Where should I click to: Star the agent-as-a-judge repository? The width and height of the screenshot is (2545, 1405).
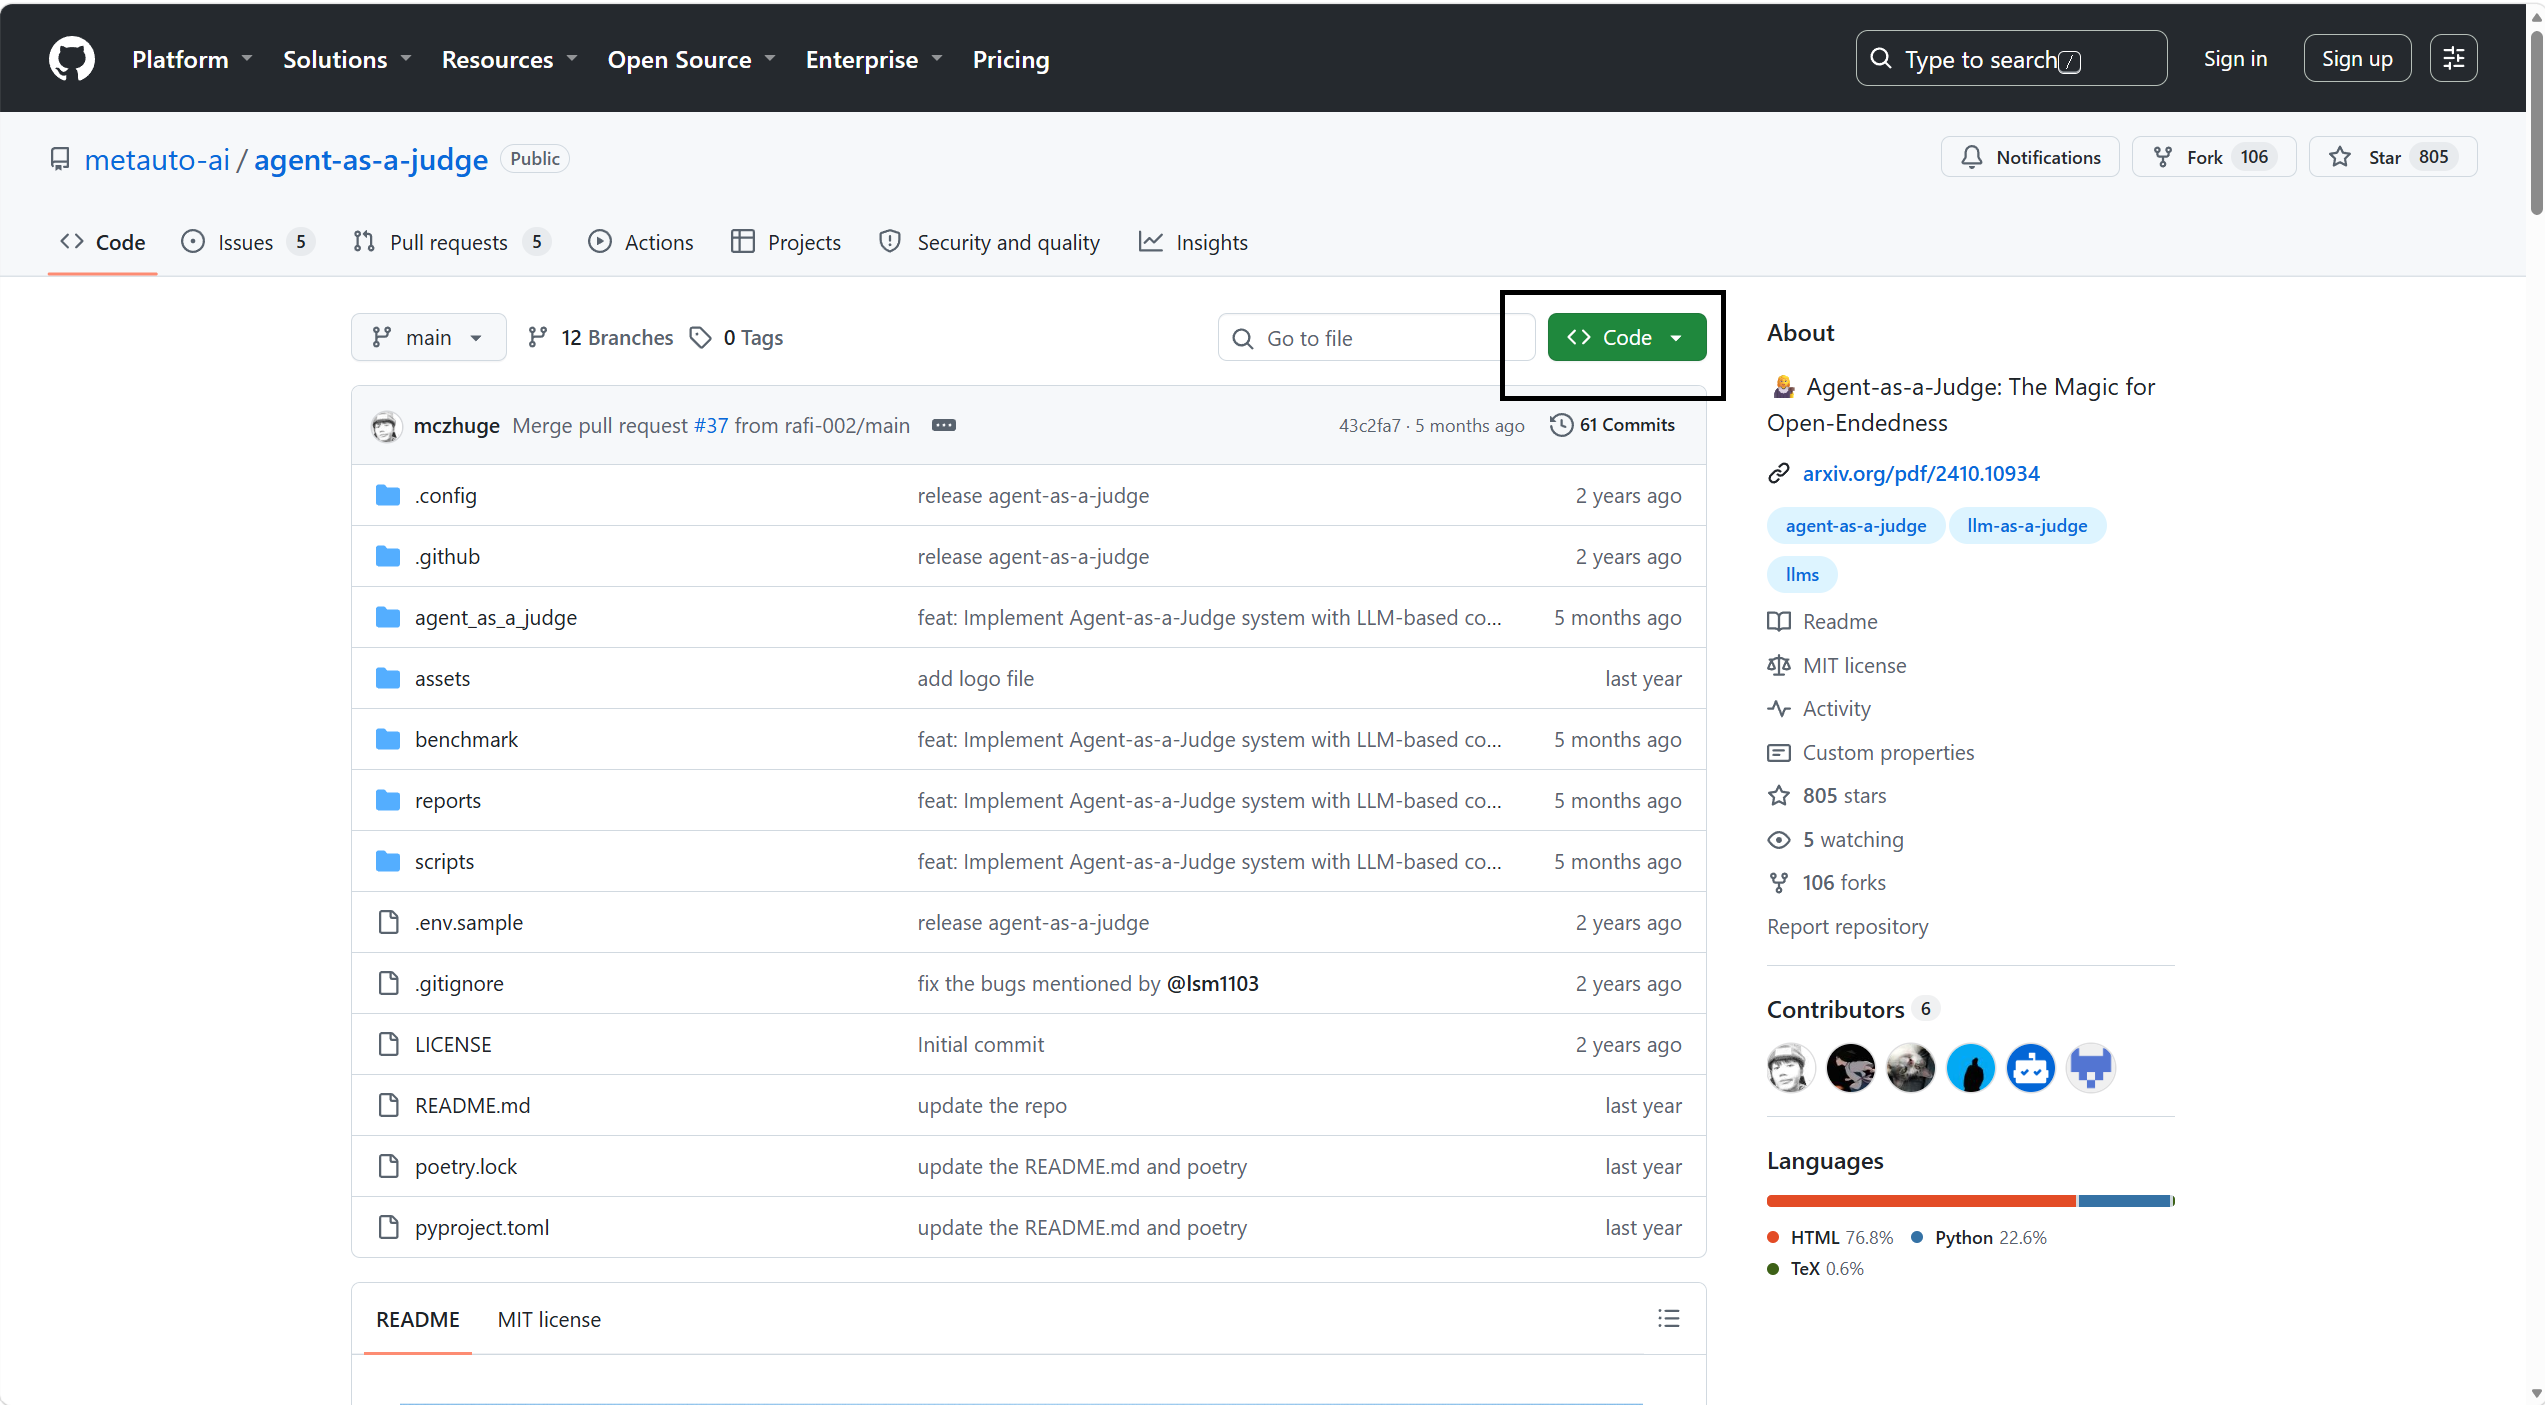[x=2392, y=157]
